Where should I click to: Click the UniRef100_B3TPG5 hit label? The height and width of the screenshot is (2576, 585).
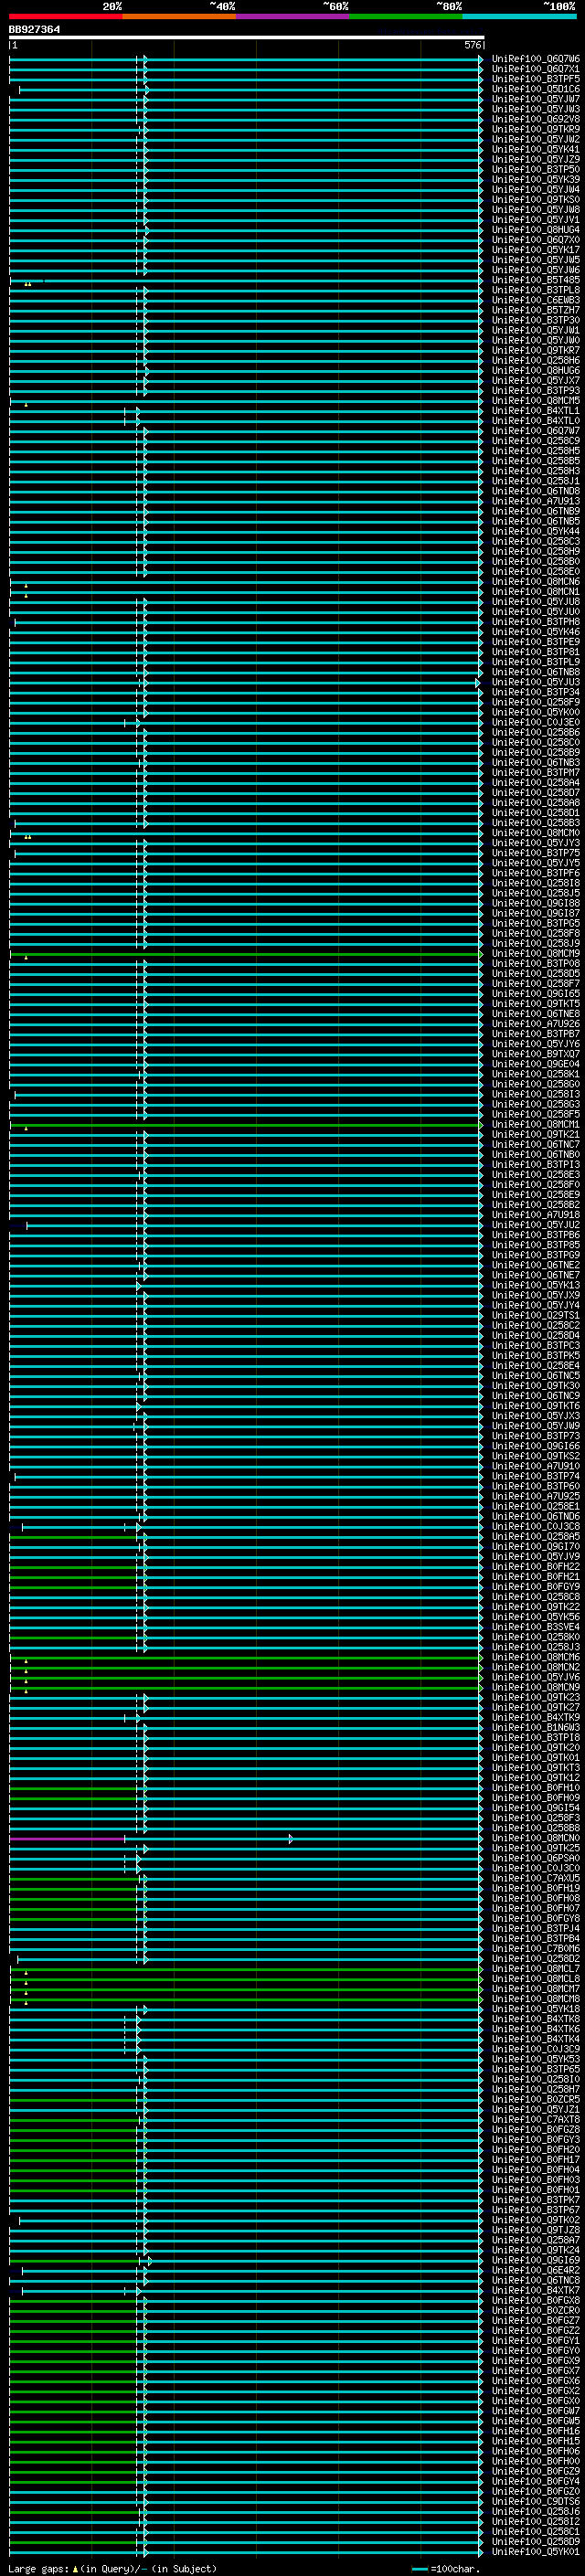tap(536, 923)
